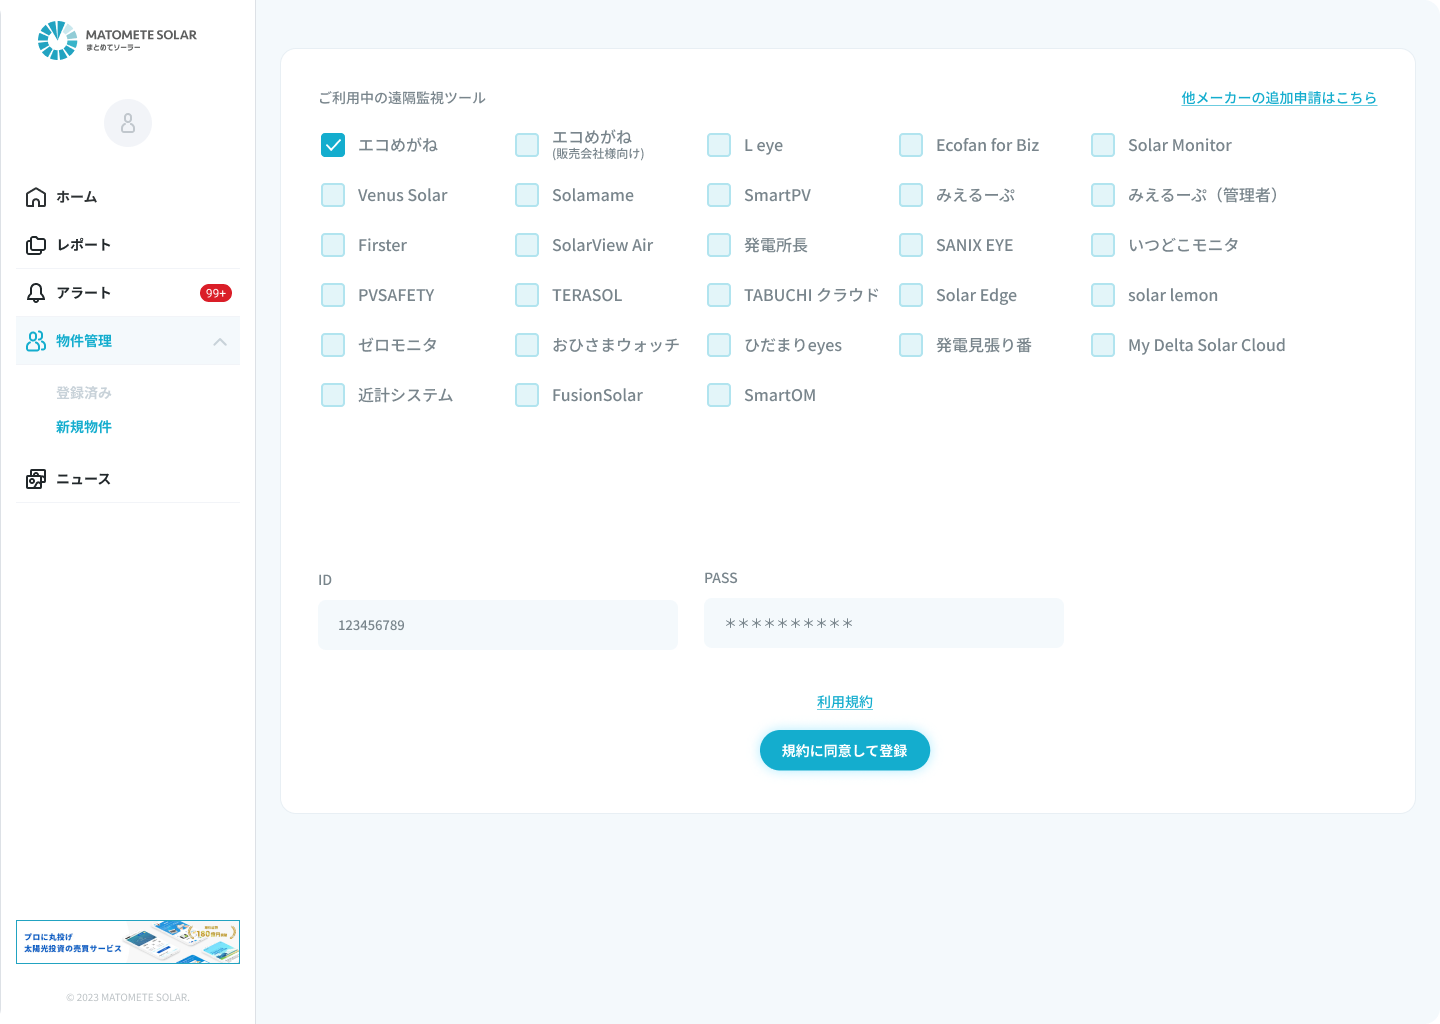
Task: Click 他メーカーの追加申請はこちら link
Action: point(1277,97)
